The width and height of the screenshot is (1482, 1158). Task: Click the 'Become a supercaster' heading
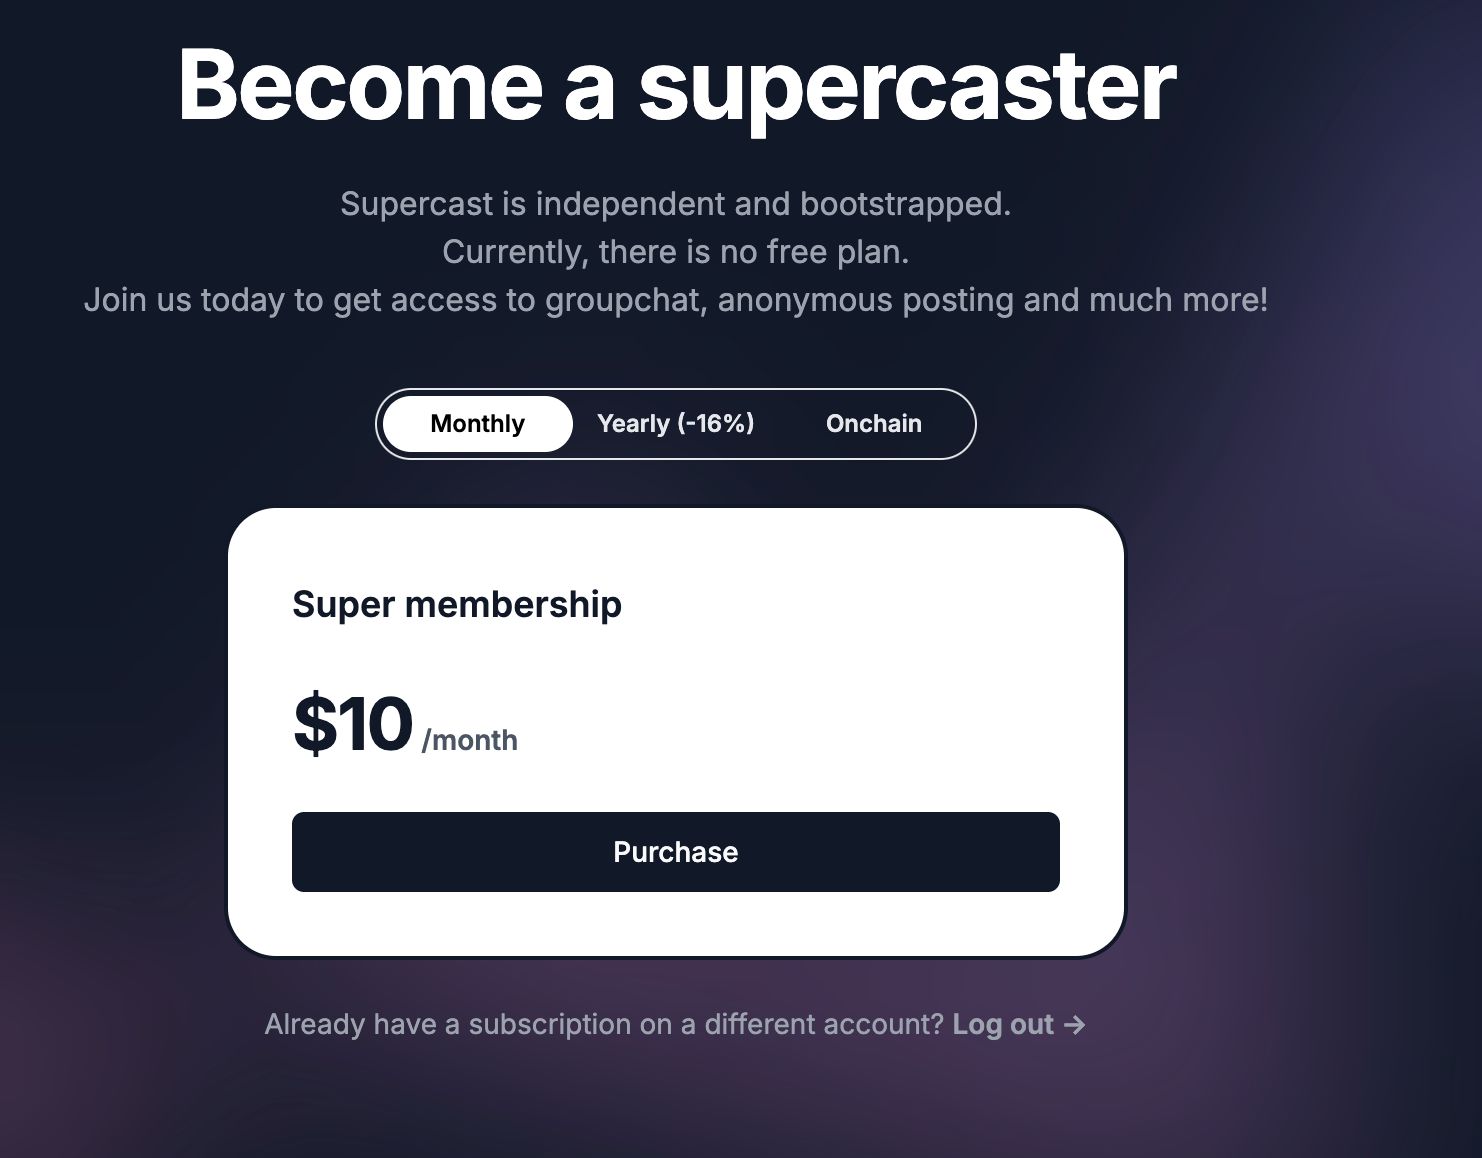pos(676,86)
